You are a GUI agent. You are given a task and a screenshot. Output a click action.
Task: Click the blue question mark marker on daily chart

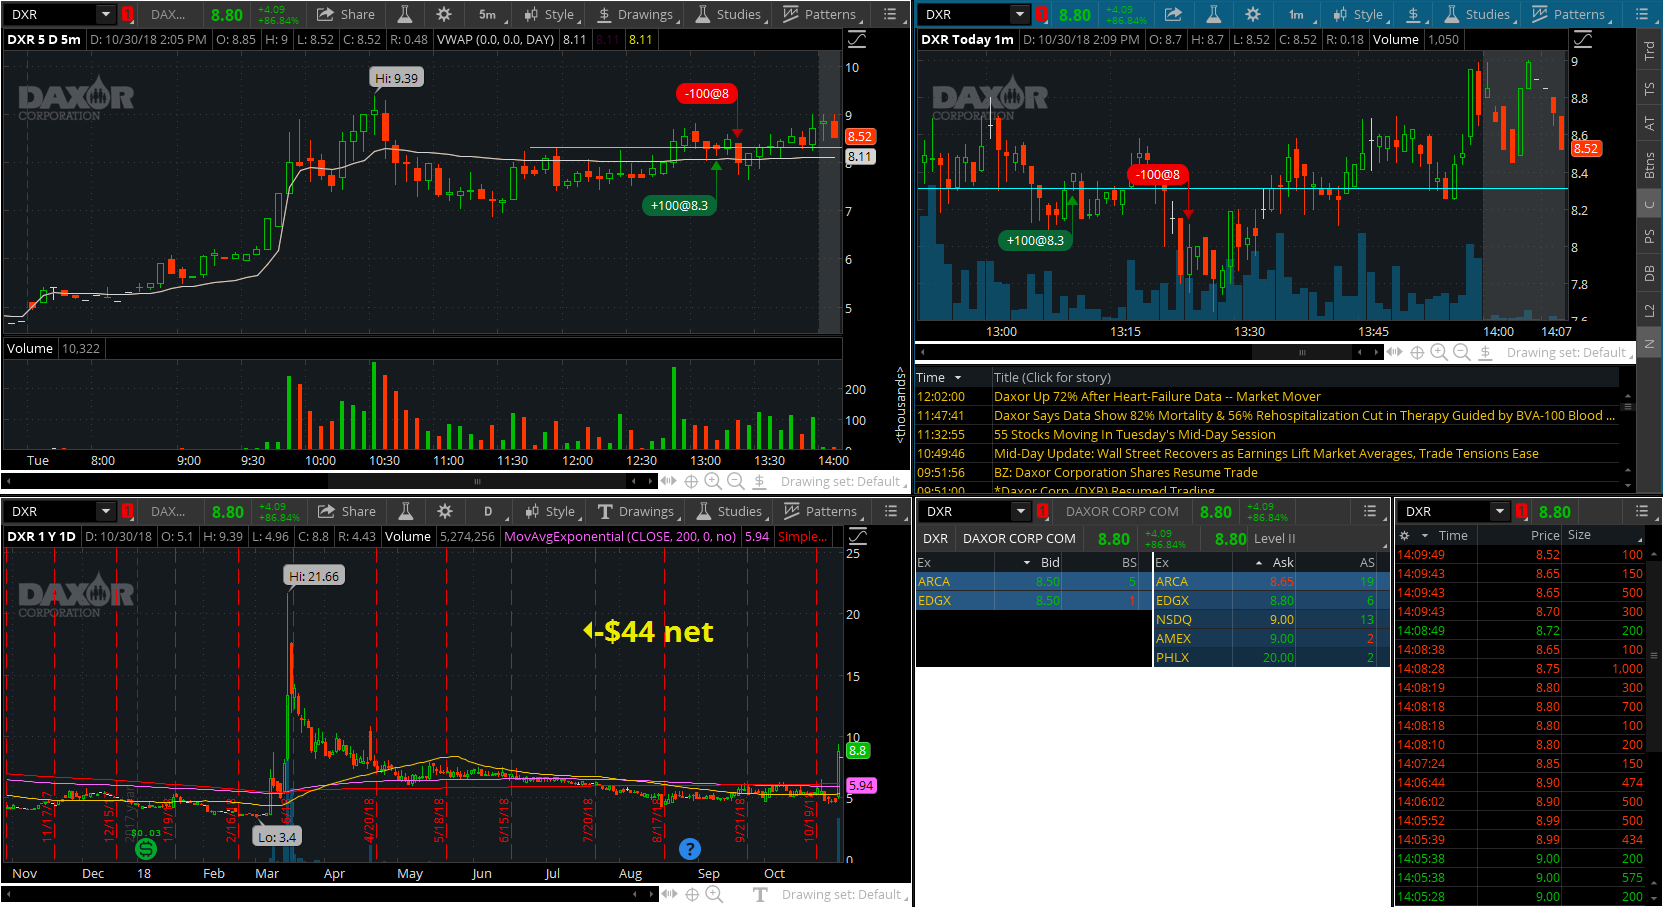coord(689,849)
